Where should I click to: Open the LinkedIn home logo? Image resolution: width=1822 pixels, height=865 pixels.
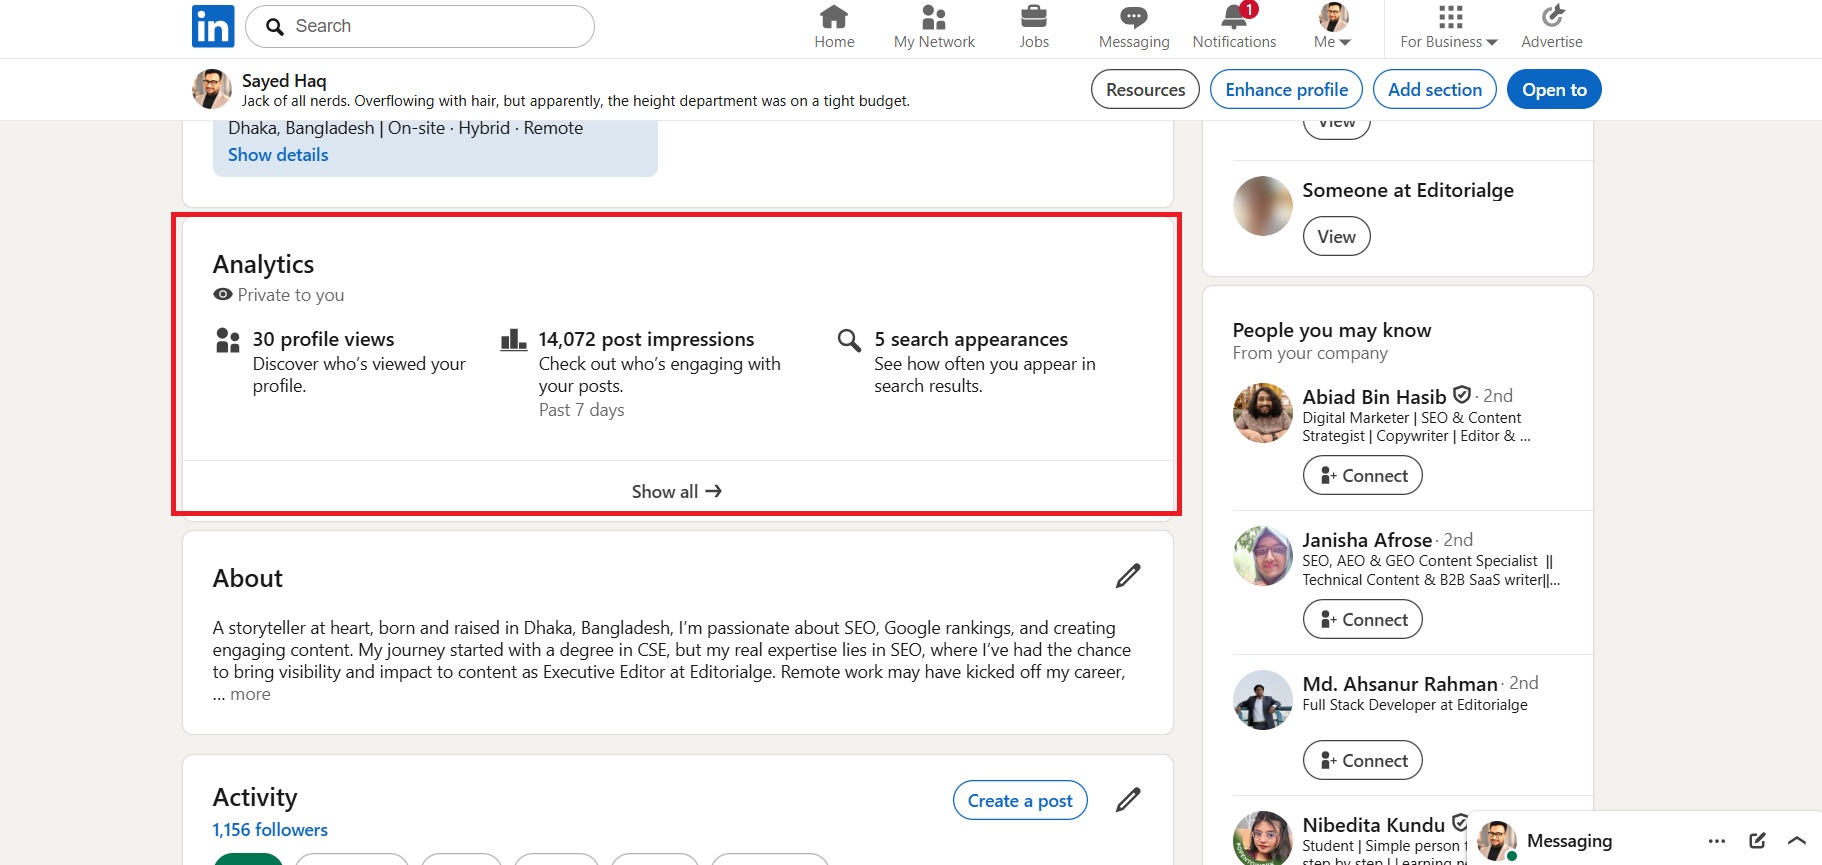(213, 26)
